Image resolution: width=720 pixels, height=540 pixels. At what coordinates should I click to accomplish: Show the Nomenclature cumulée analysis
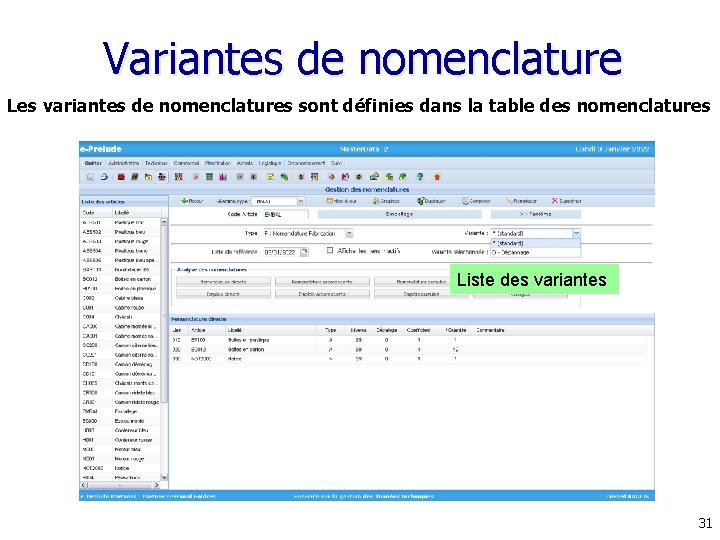coord(421,281)
